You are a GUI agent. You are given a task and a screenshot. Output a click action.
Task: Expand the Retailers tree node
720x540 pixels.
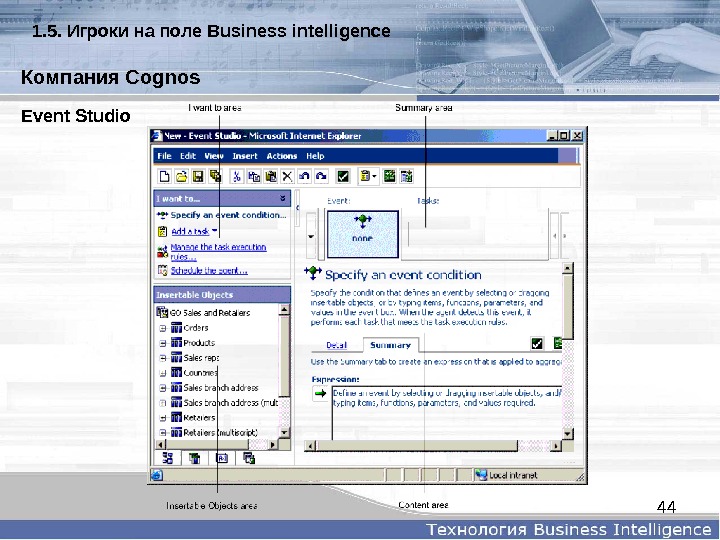(x=163, y=418)
